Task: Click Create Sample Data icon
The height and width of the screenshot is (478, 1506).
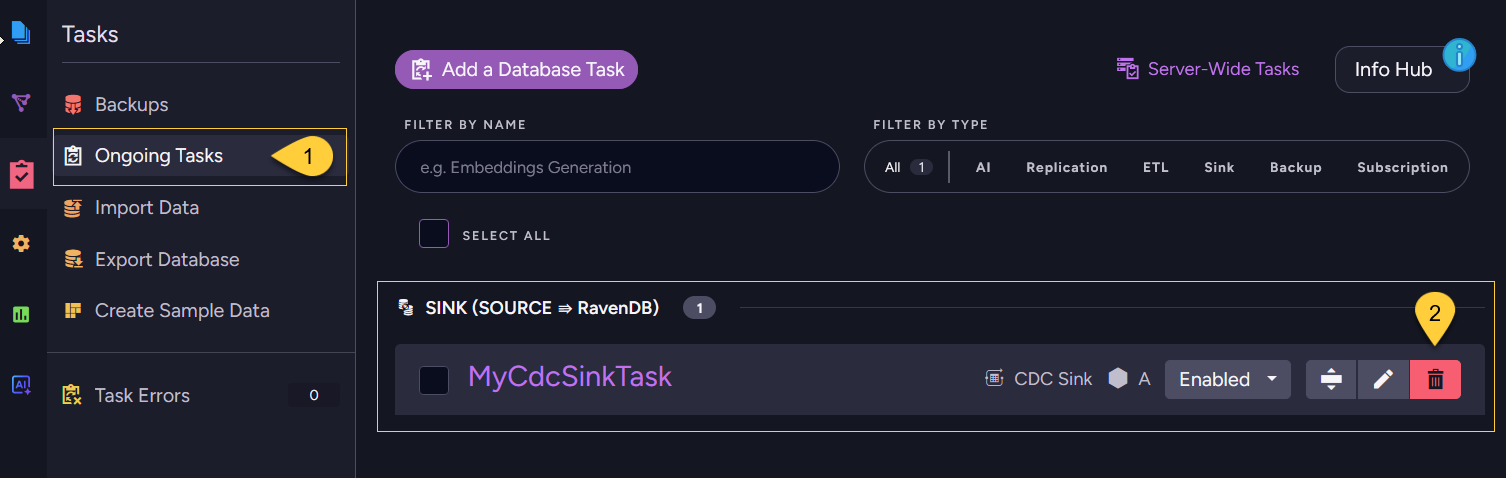Action: [x=73, y=311]
